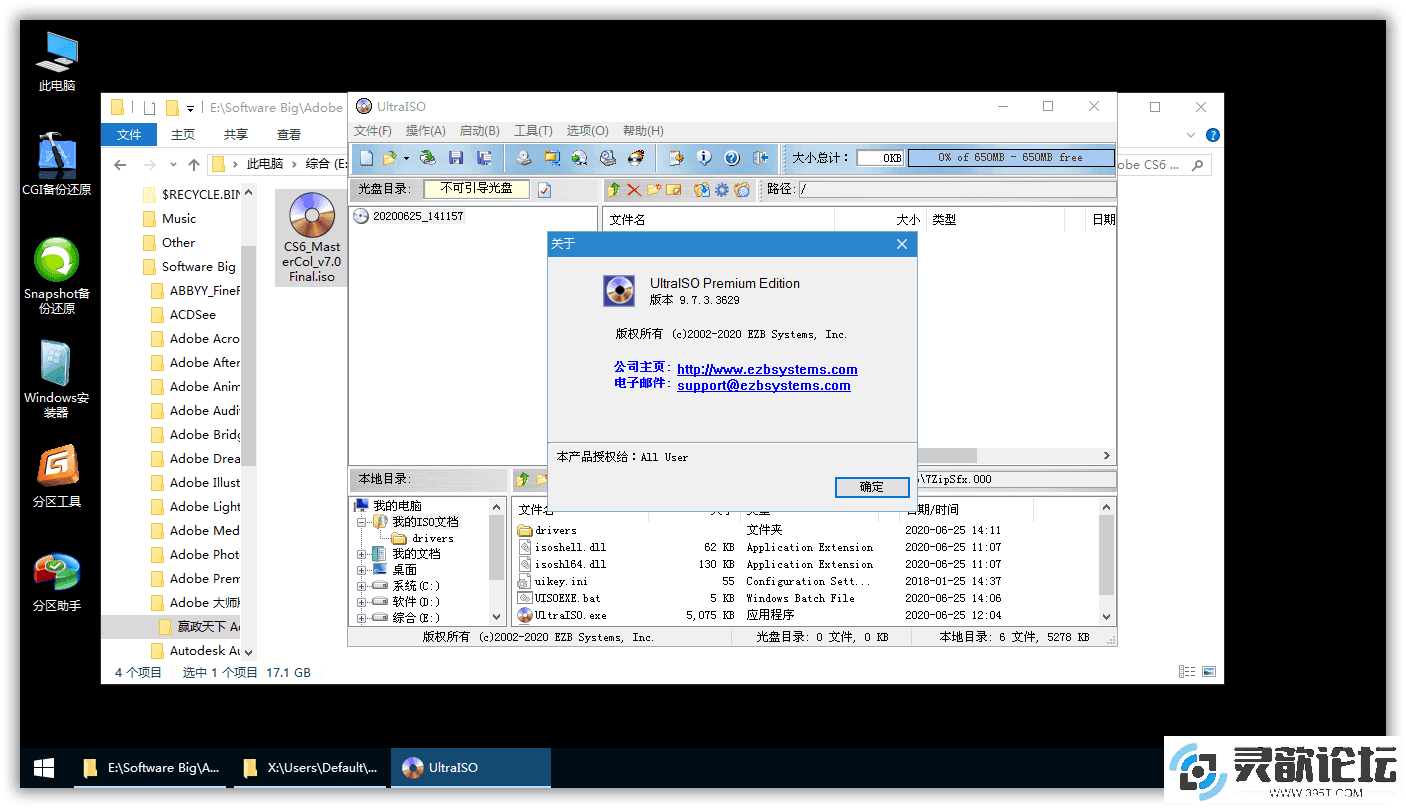Expand the 桌面 tree node
The height and width of the screenshot is (808, 1406).
click(x=362, y=570)
